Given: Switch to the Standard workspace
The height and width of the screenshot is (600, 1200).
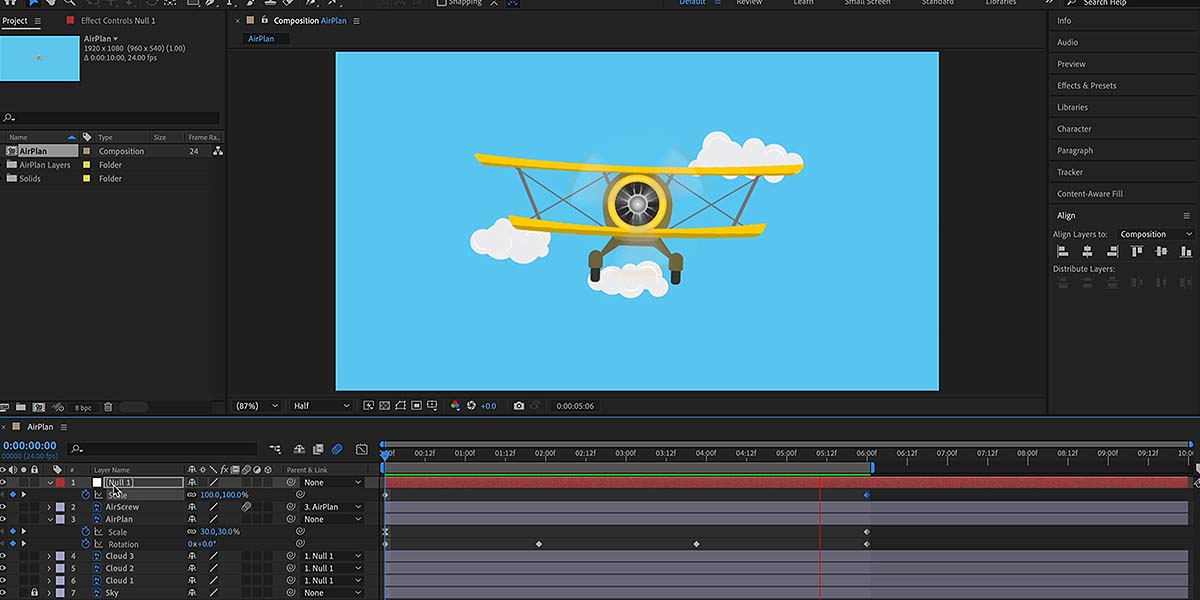Looking at the screenshot, I should 937,3.
